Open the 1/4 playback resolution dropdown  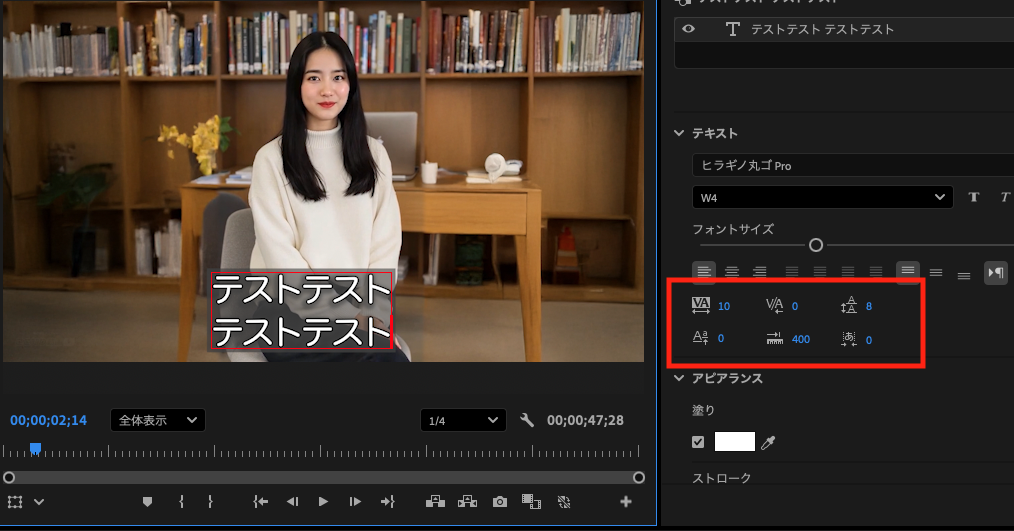462,421
